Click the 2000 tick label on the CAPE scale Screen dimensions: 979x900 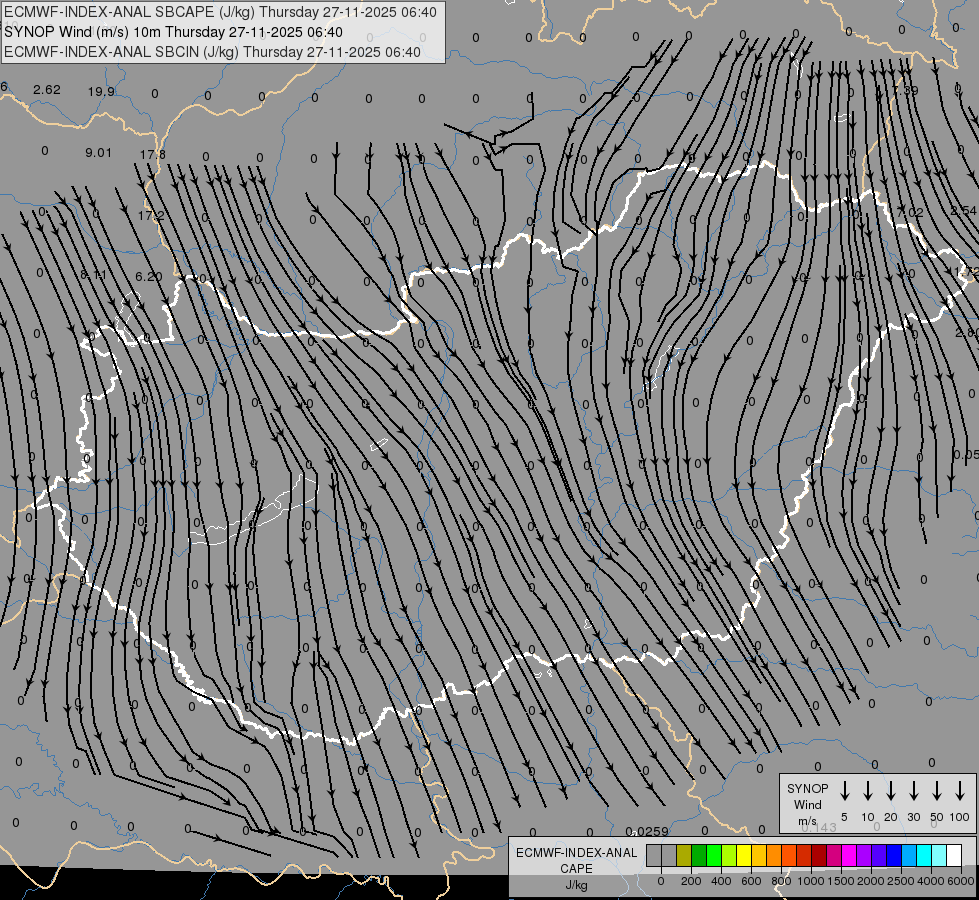[871, 881]
